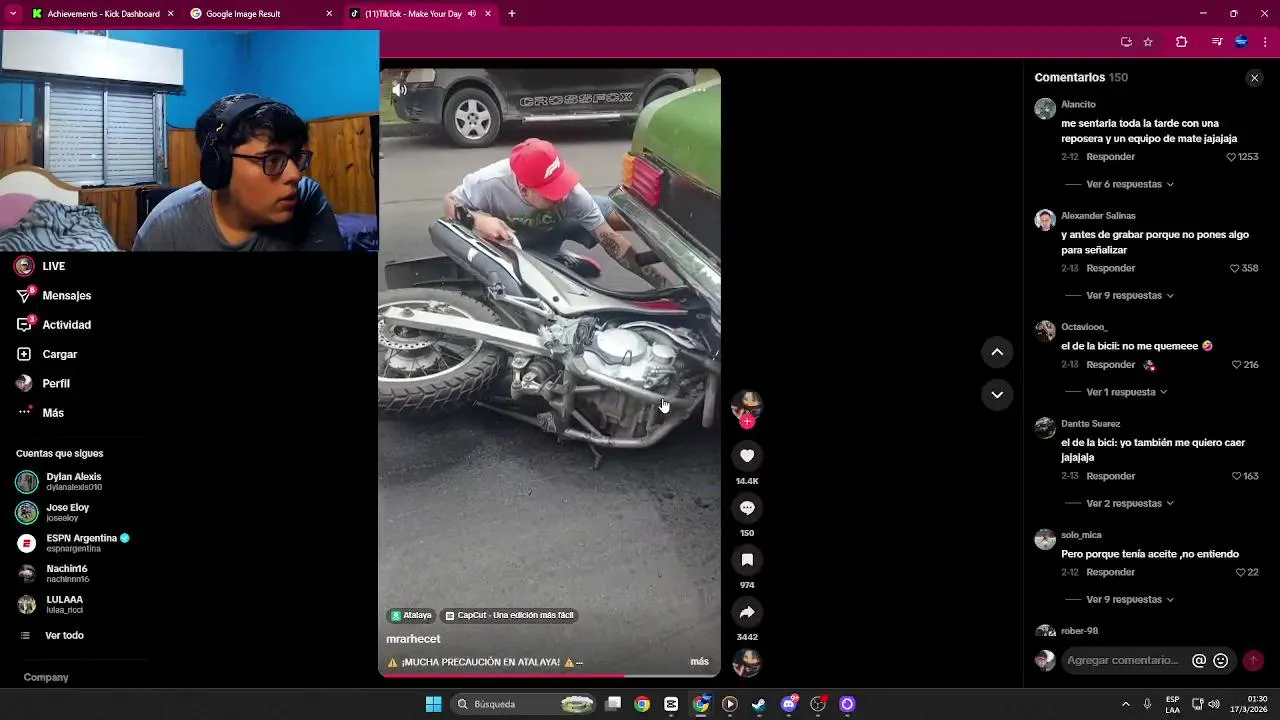Open the emoji picker in comment box

1220,661
